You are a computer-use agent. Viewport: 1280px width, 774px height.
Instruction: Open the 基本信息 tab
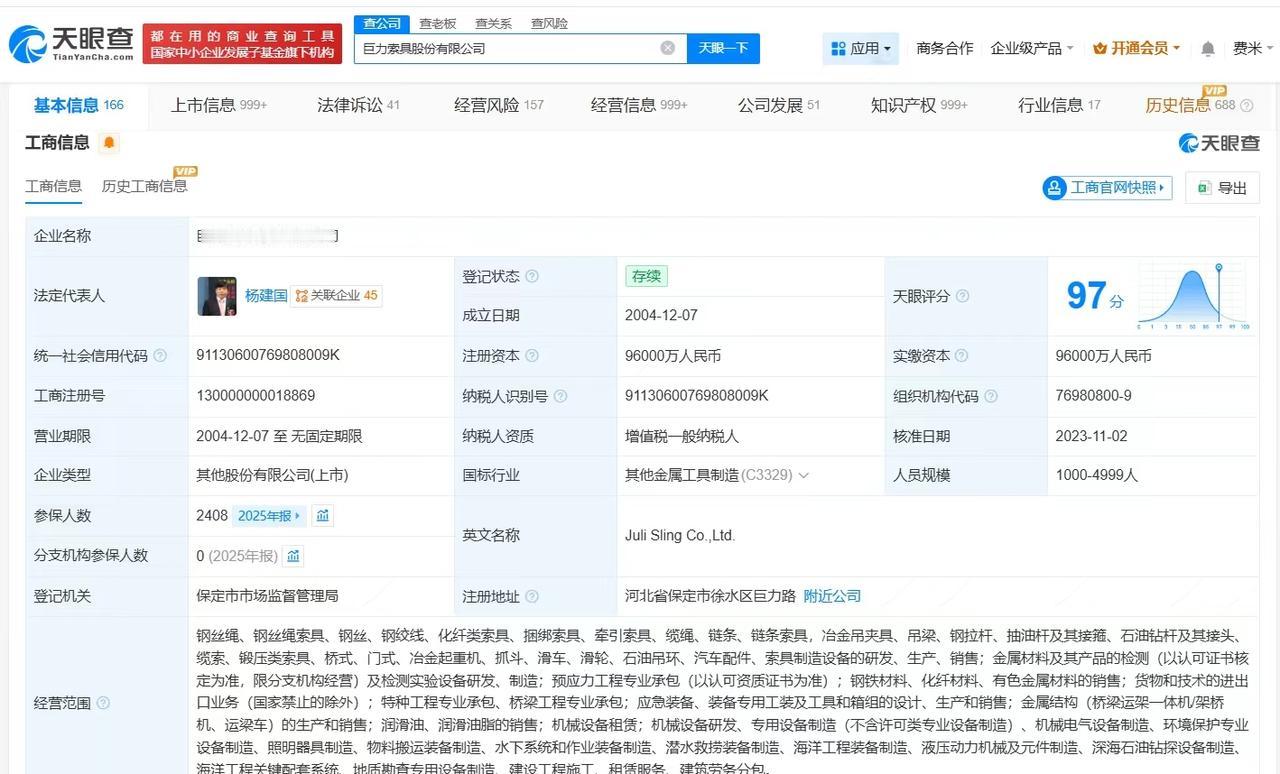coord(79,105)
